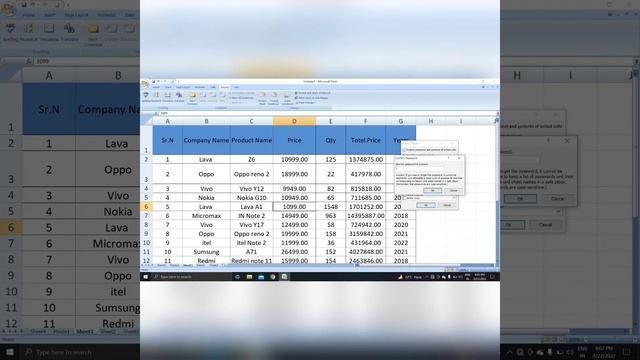
Task: Click the reenter password input field
Action: tap(420, 168)
